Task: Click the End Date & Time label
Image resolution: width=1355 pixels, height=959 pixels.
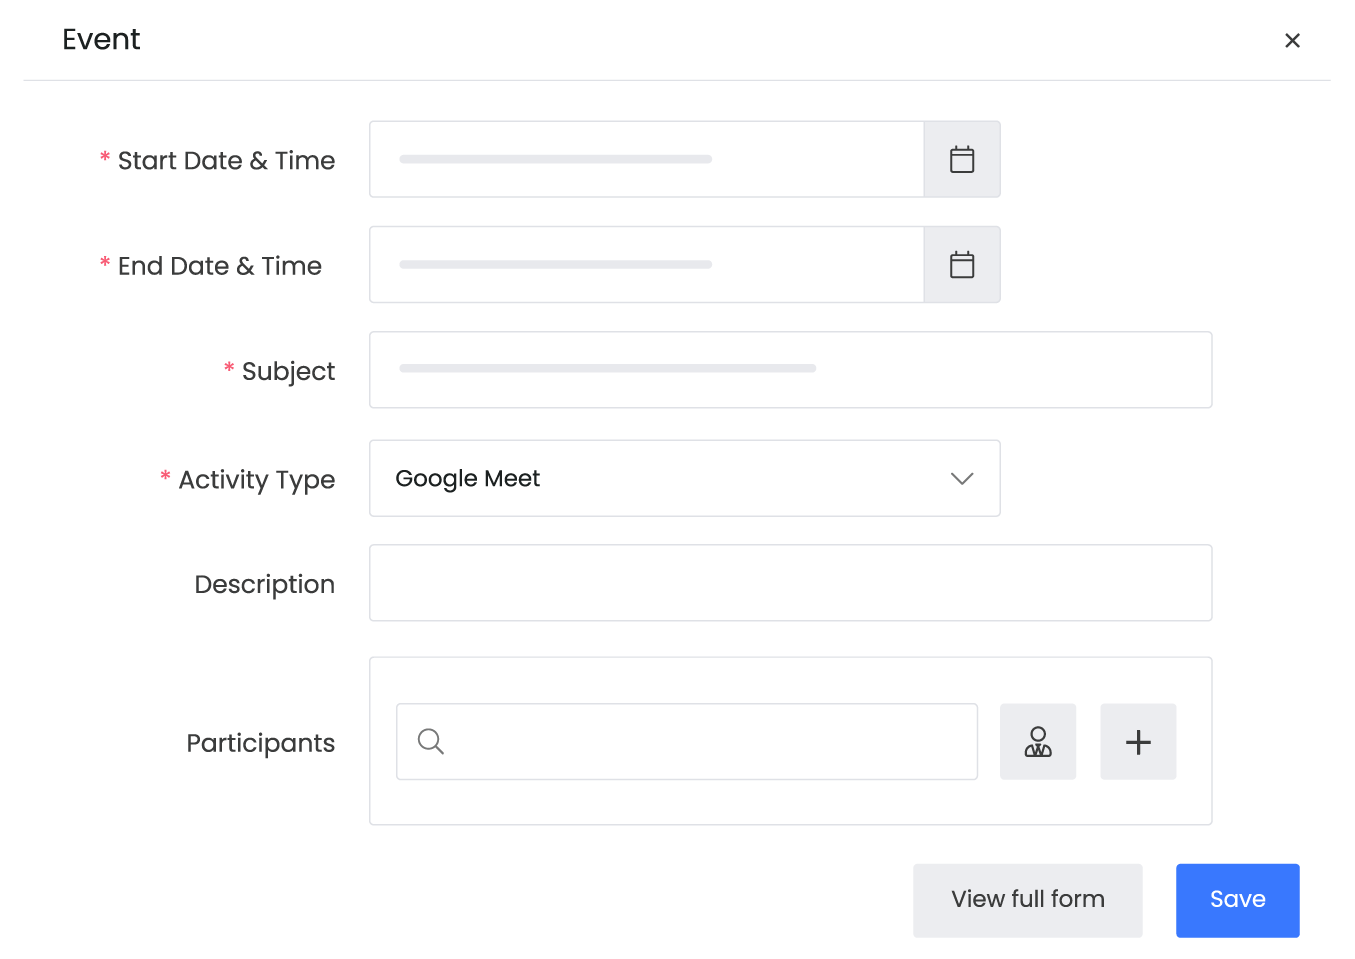Action: point(219,266)
